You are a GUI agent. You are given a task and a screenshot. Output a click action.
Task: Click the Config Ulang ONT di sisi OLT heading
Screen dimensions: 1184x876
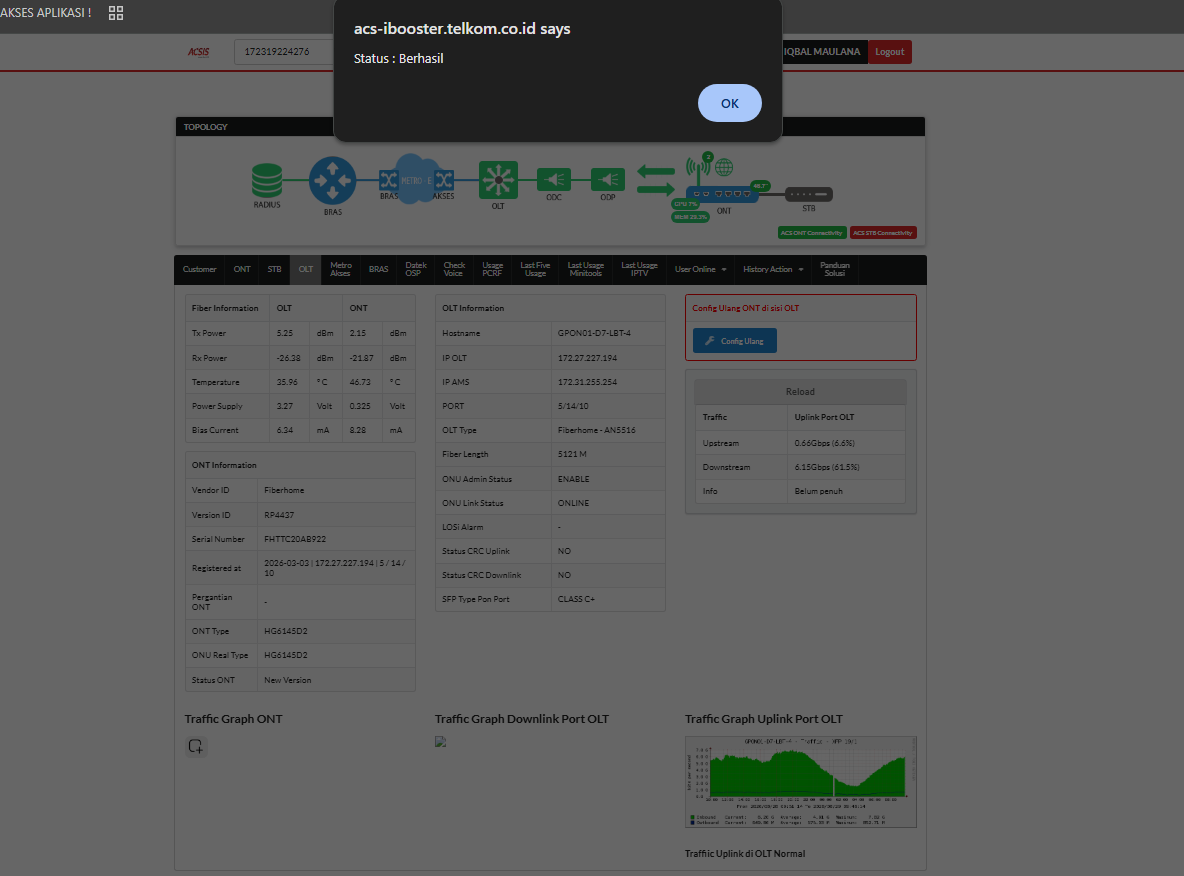745,308
